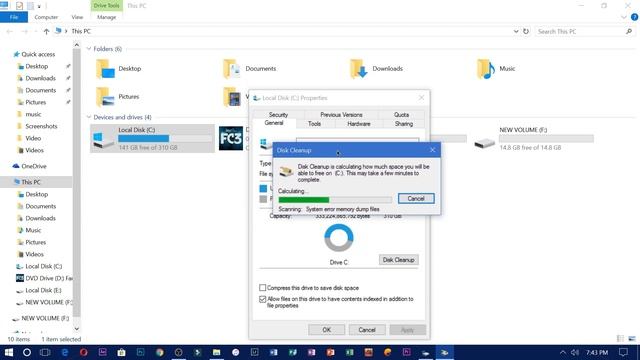Select DVD Drive (D:) in navigation pane
Viewport: 640px width, 360px height.
click(44, 278)
